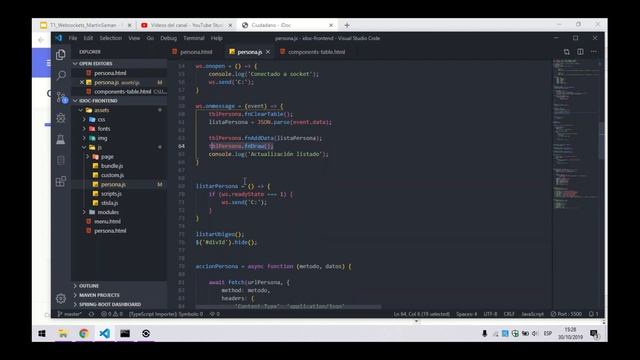Change line ending via CRLF status
Image resolution: width=640 pixels, height=360 pixels.
coord(509,314)
